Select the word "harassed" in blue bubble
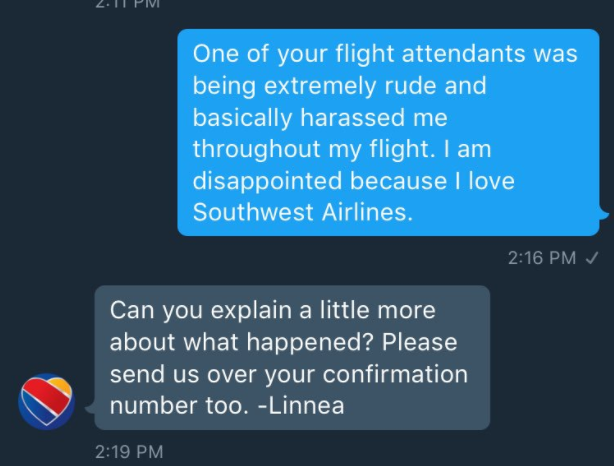The image size is (614, 466). coord(352,117)
